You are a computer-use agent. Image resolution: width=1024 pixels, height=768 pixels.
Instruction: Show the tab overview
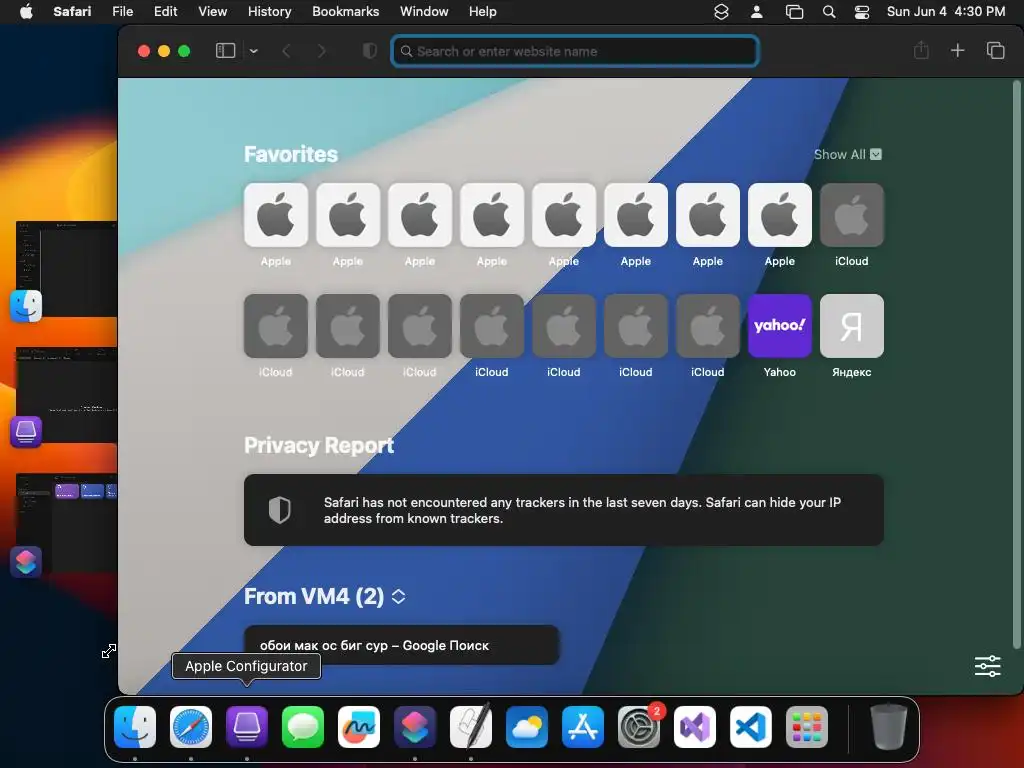995,50
